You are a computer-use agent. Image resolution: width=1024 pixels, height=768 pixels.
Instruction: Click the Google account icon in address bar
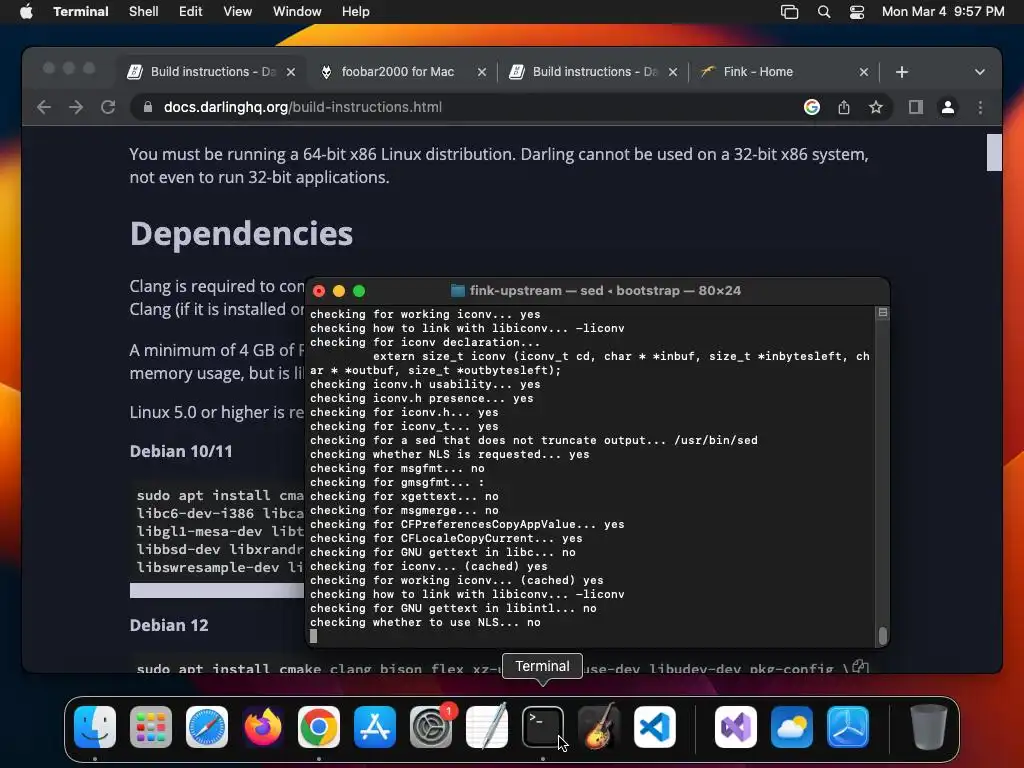tap(812, 107)
